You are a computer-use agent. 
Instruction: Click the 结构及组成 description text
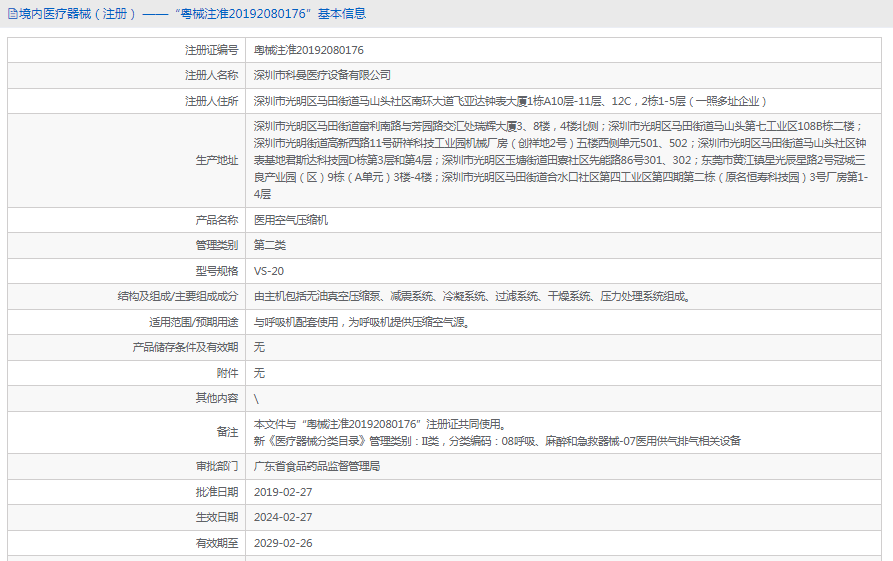point(472,297)
